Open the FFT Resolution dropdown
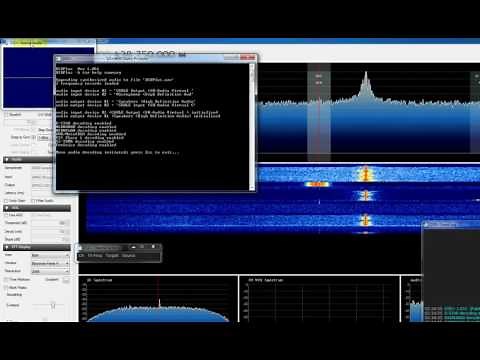 point(51,271)
